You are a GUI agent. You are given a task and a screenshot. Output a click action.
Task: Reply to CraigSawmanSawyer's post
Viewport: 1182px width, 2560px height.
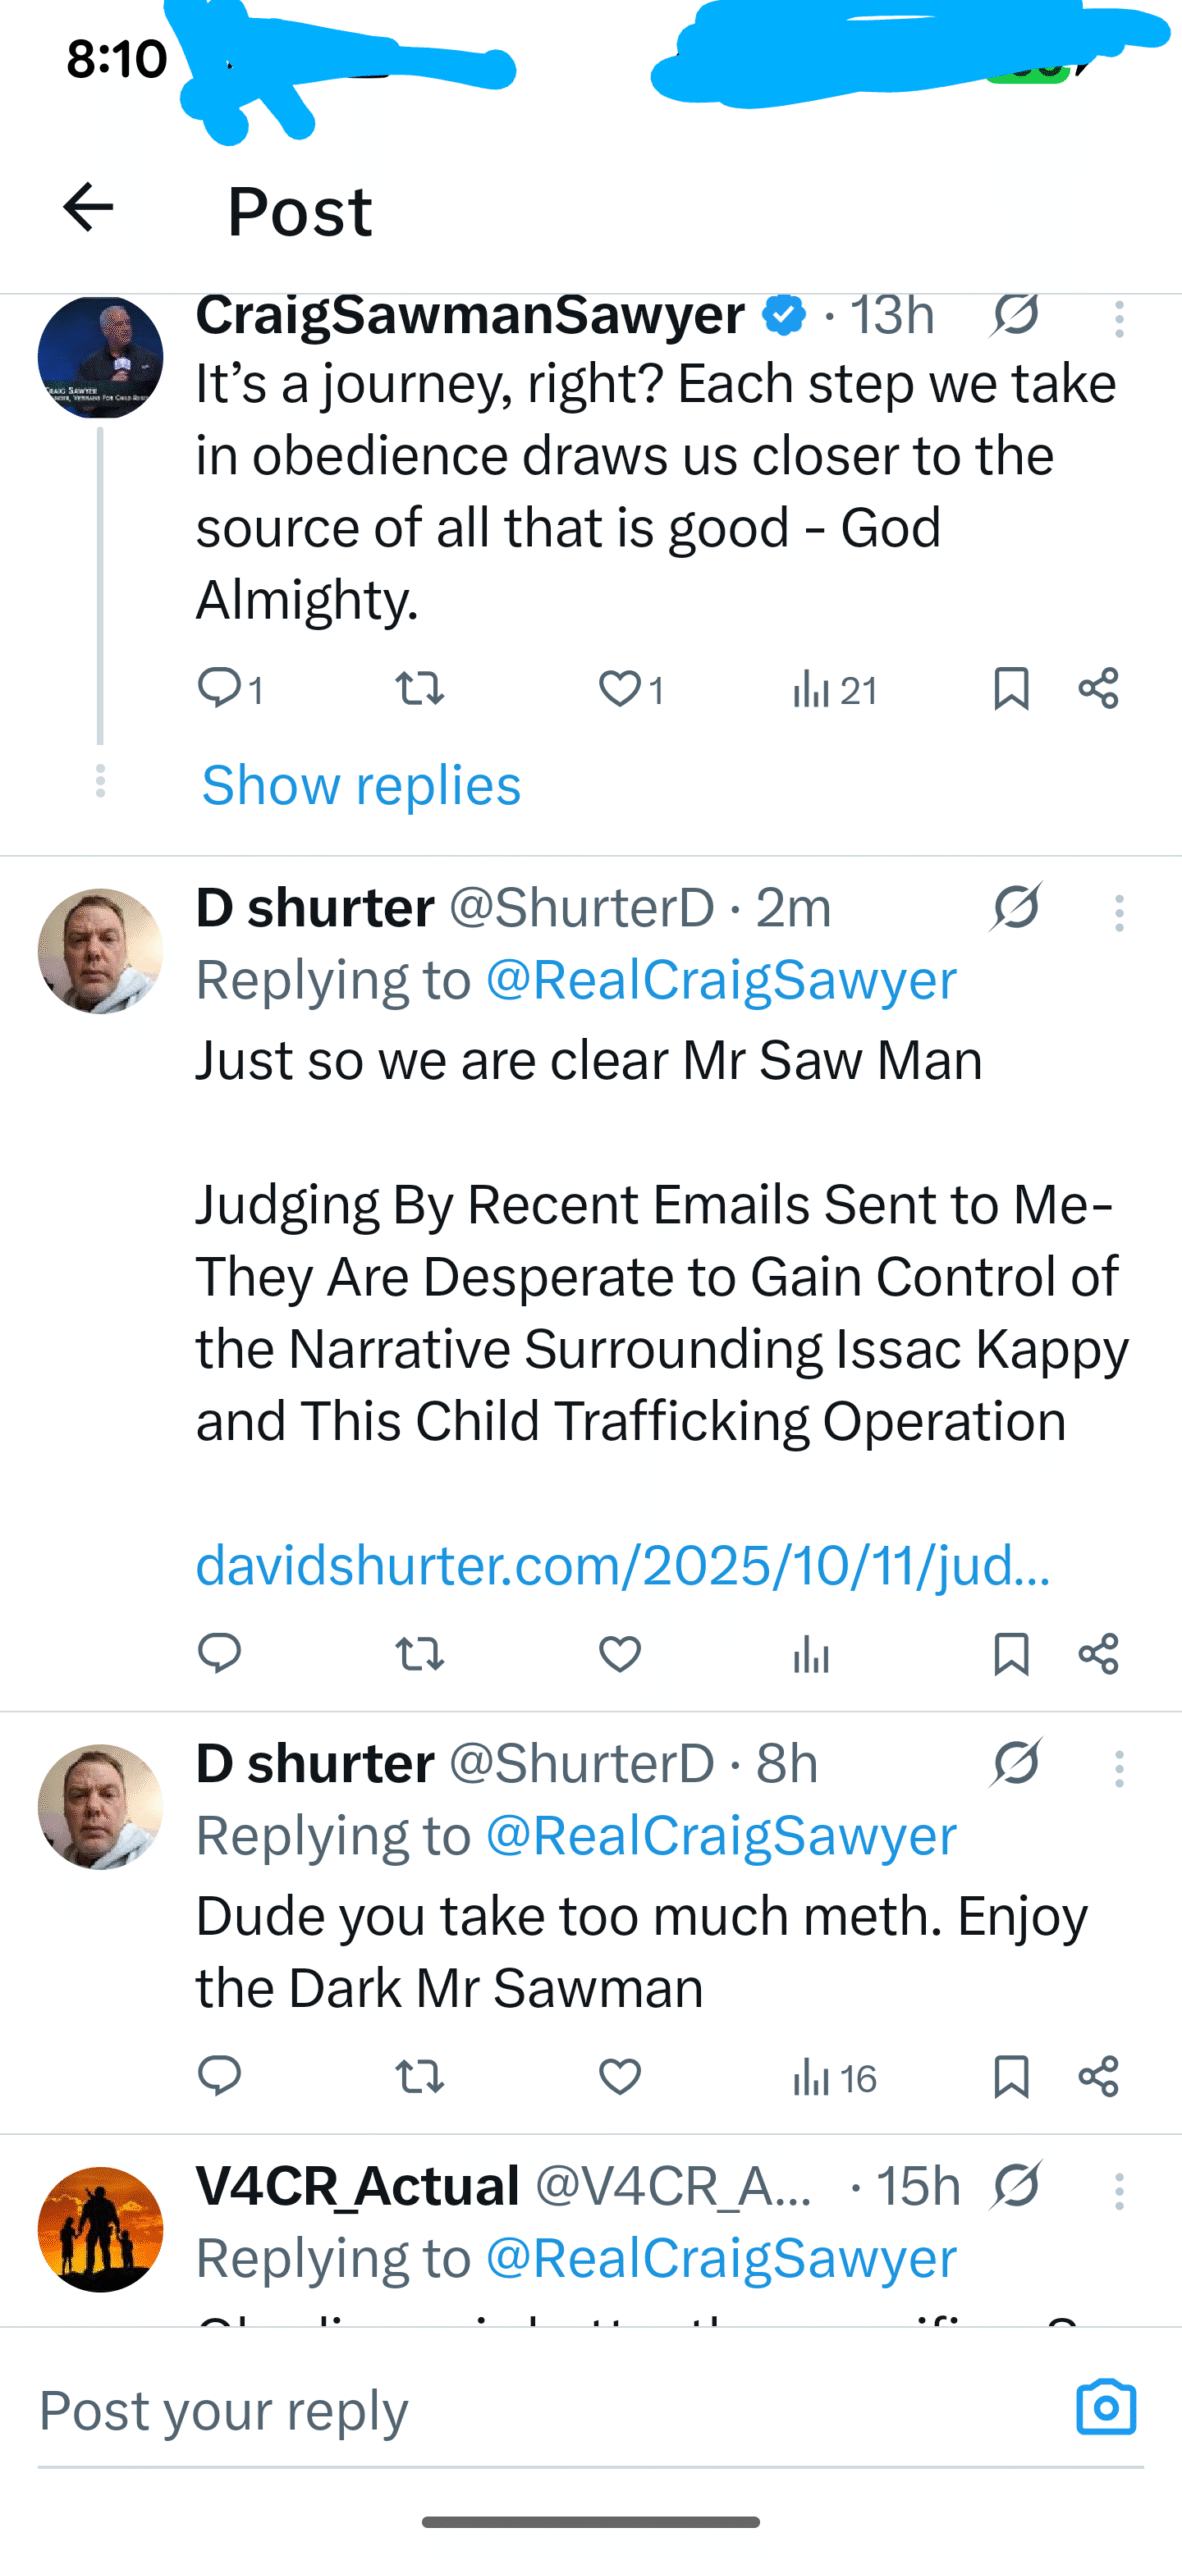click(x=219, y=688)
